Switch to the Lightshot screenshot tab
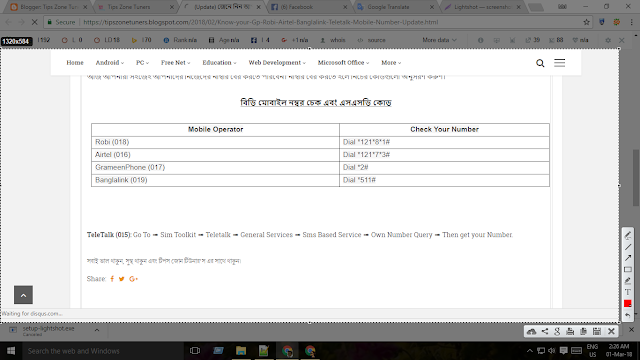640x360 pixels. (482, 7)
